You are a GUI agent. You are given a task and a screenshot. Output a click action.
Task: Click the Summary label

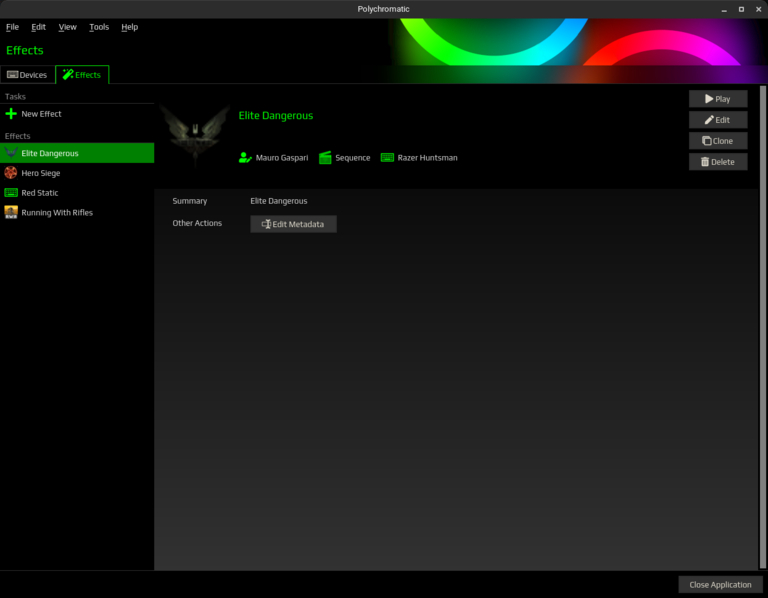[190, 201]
